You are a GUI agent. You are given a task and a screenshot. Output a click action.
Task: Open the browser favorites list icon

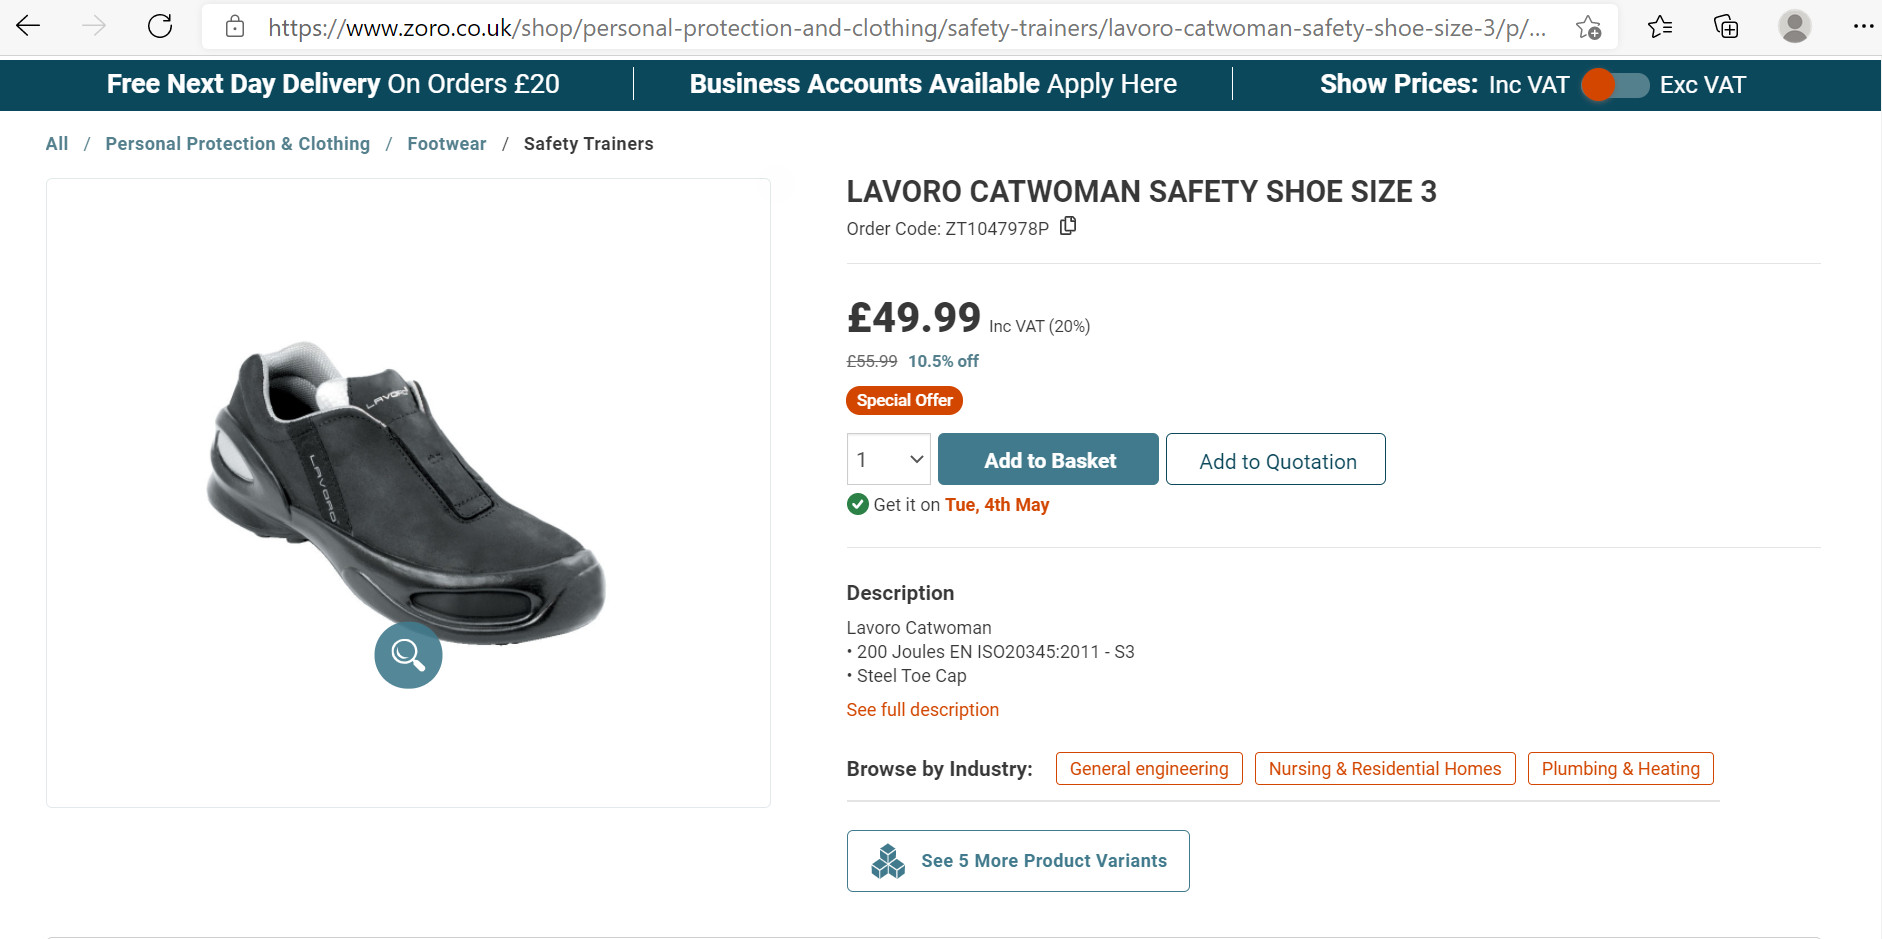[x=1660, y=27]
